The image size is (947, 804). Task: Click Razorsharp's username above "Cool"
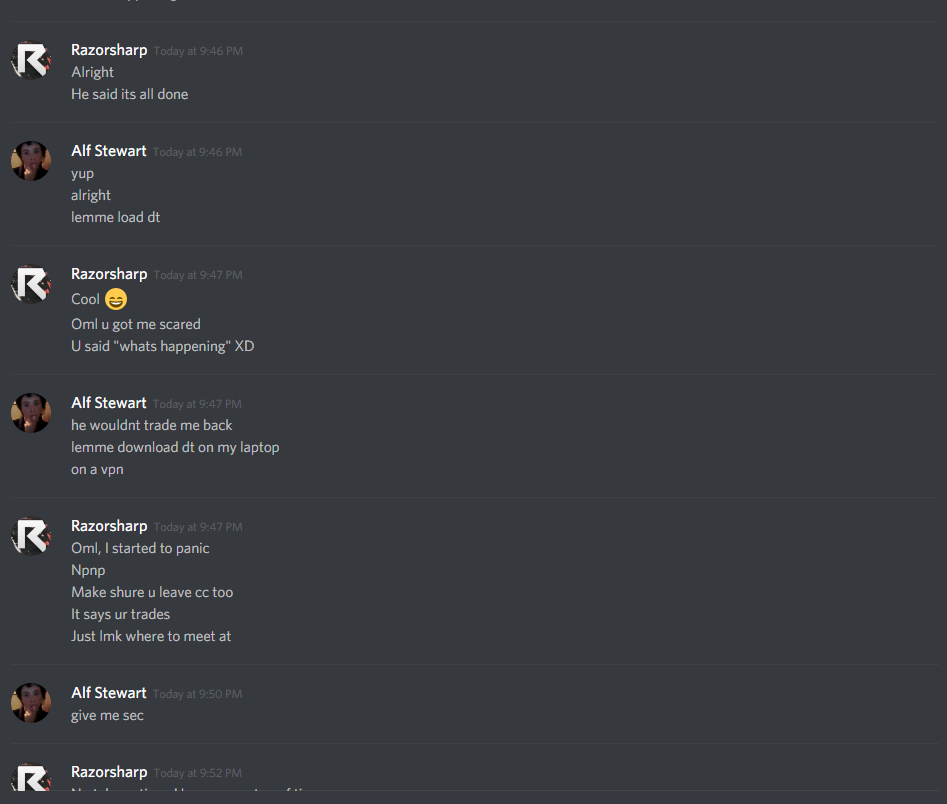pos(109,274)
